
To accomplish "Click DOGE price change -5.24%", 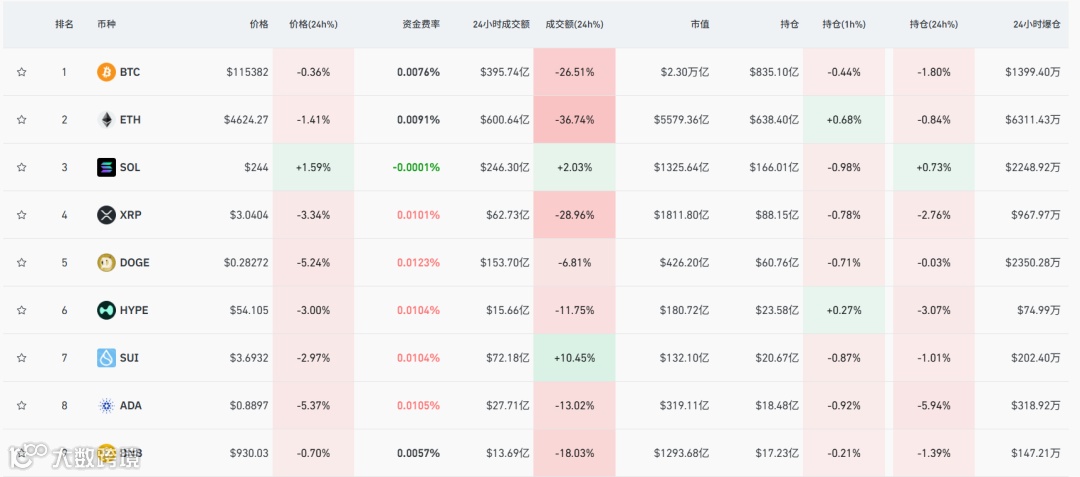I will (x=313, y=262).
